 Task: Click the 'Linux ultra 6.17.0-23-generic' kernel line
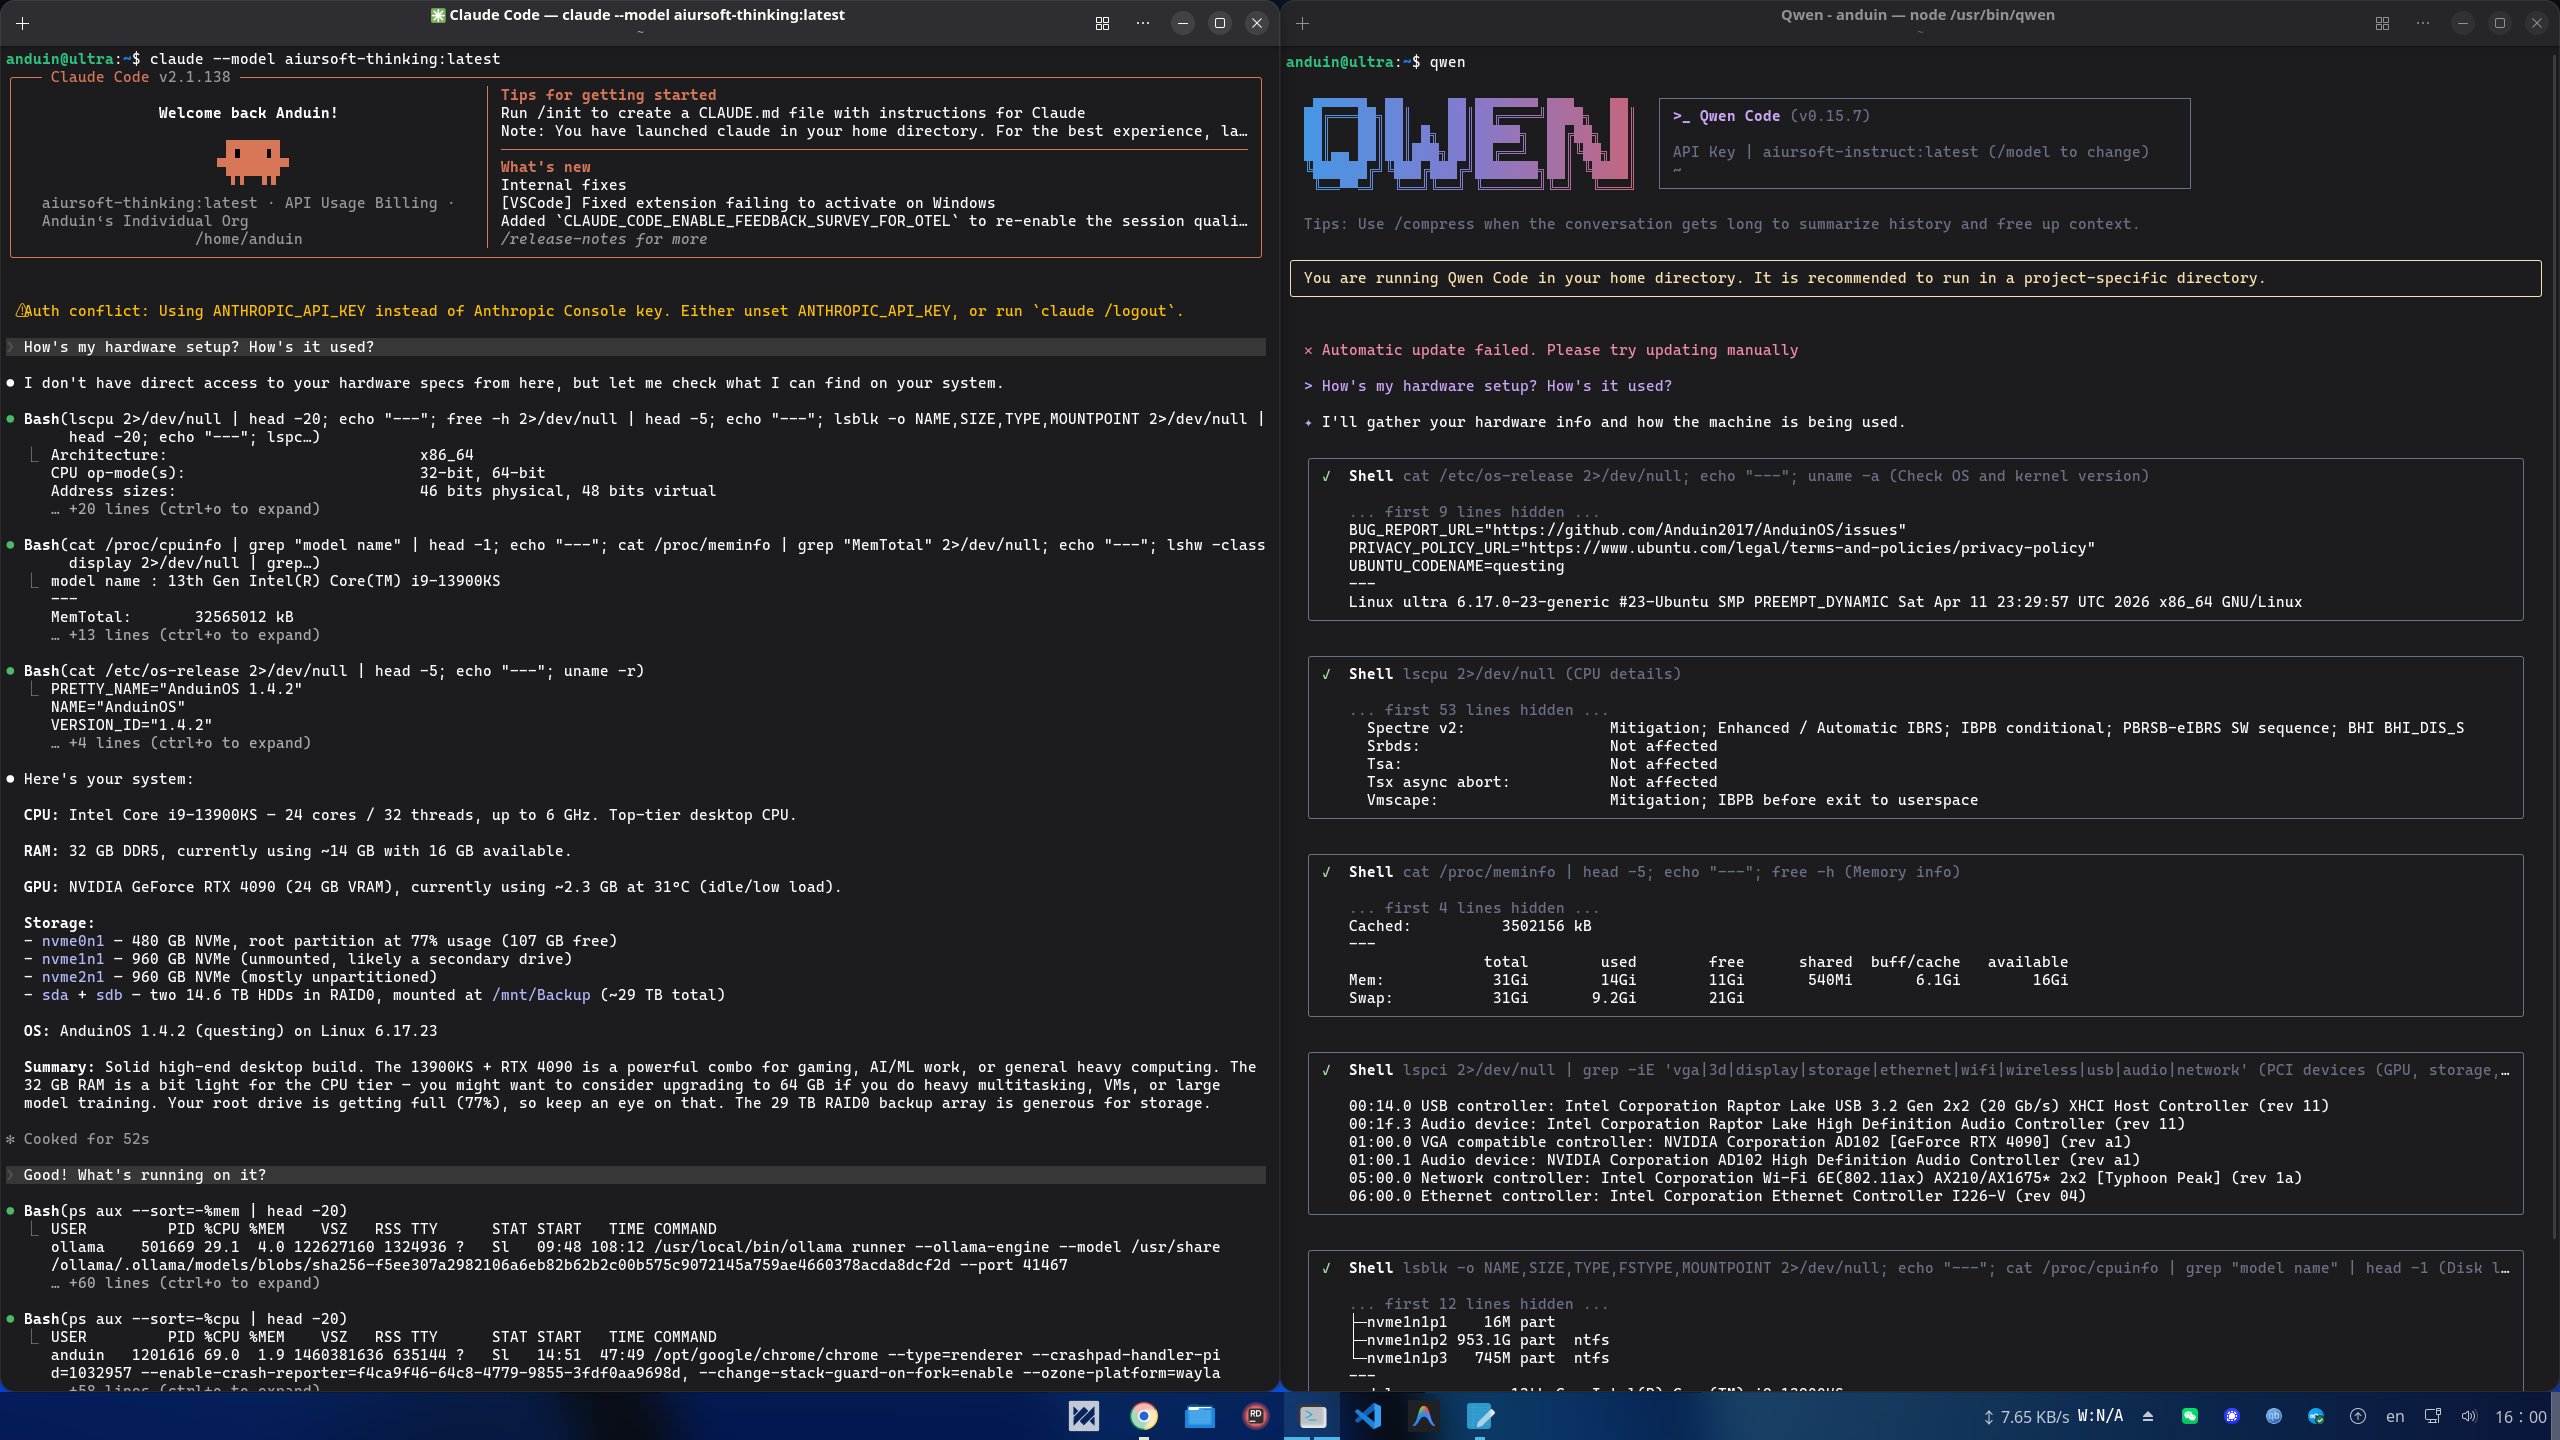(1825, 602)
